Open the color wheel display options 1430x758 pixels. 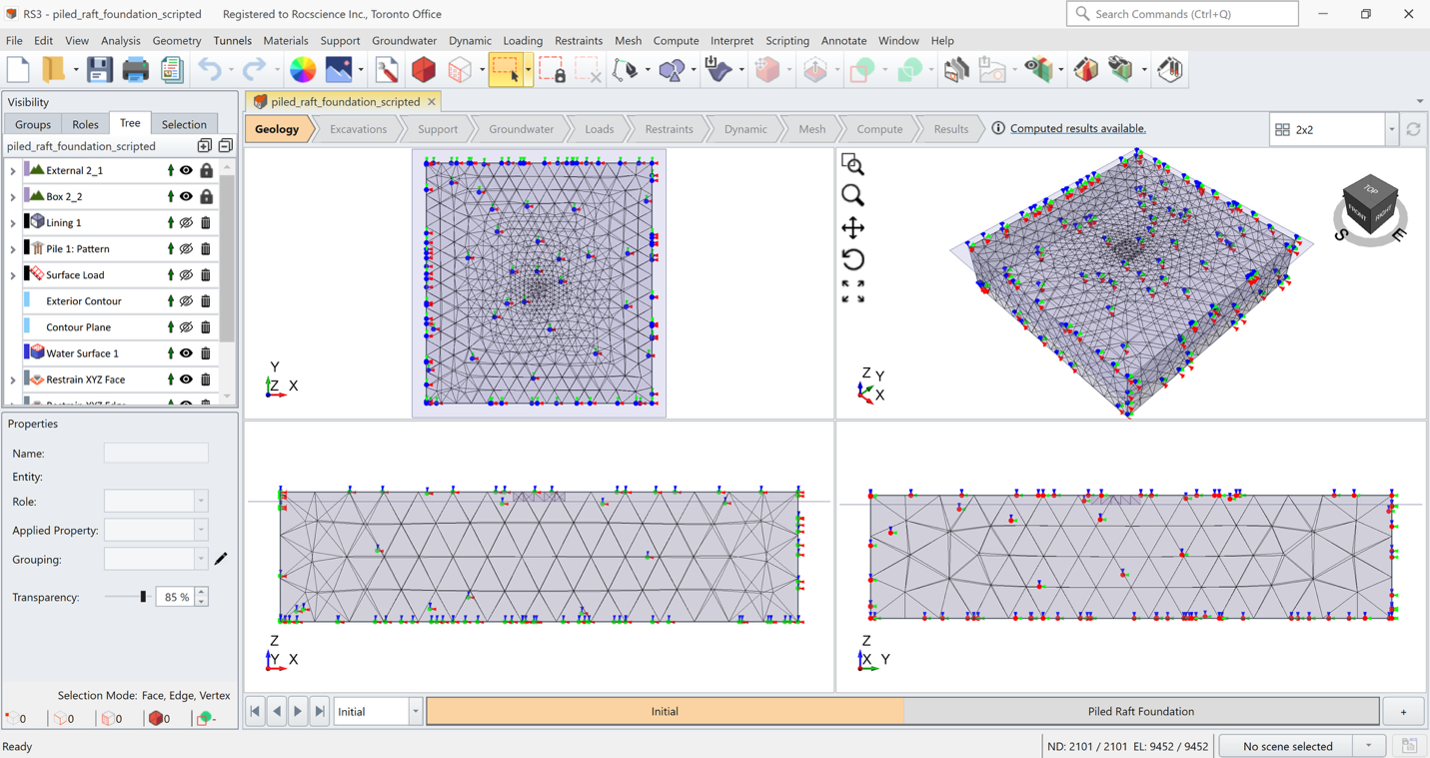point(302,70)
